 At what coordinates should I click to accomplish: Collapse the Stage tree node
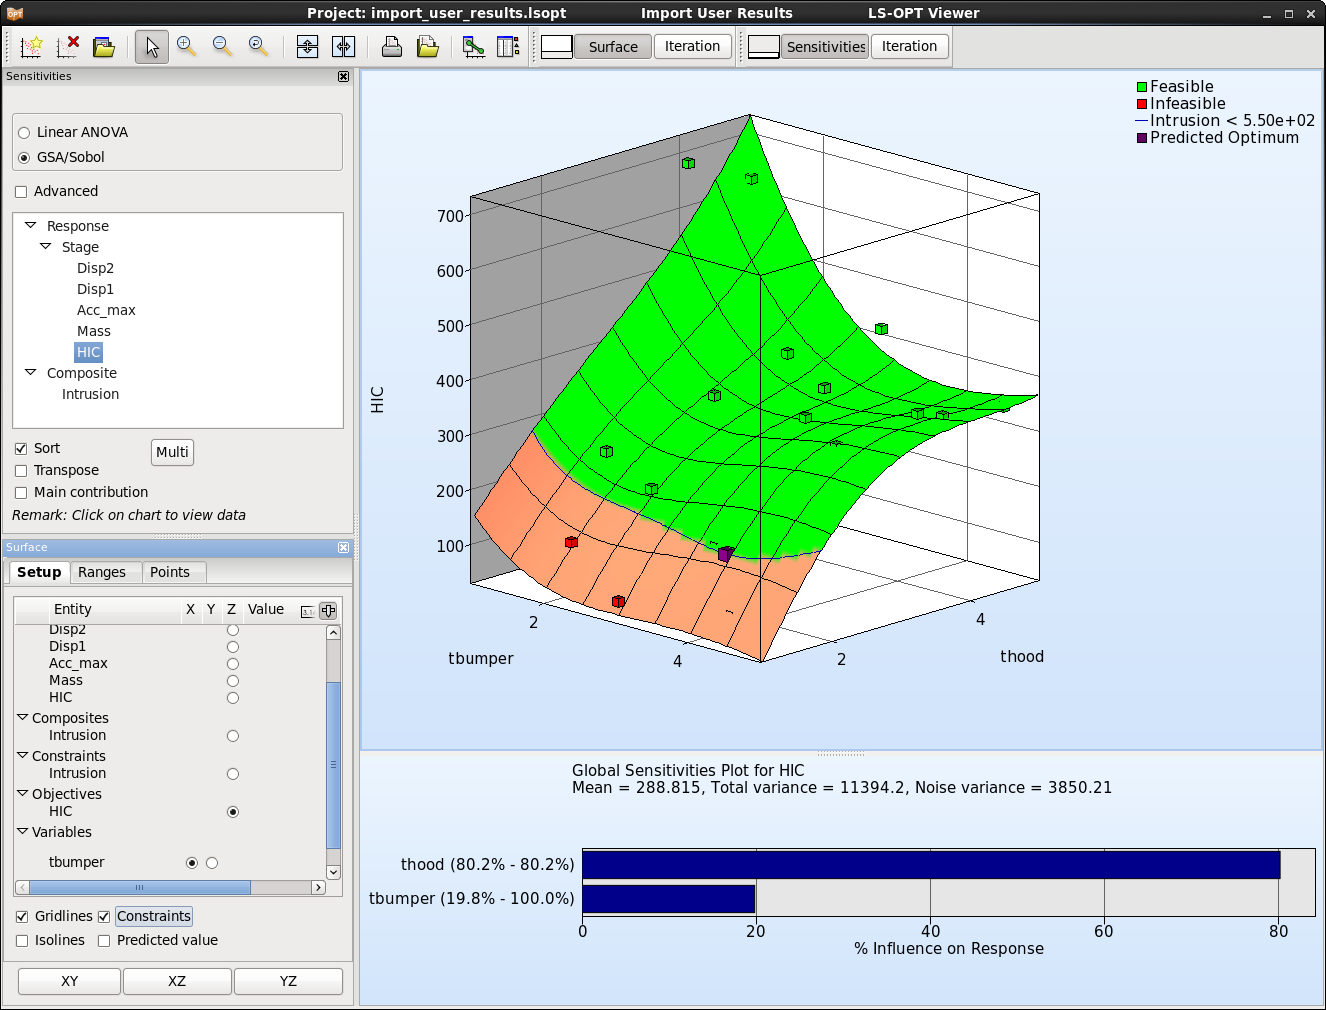tap(45, 246)
